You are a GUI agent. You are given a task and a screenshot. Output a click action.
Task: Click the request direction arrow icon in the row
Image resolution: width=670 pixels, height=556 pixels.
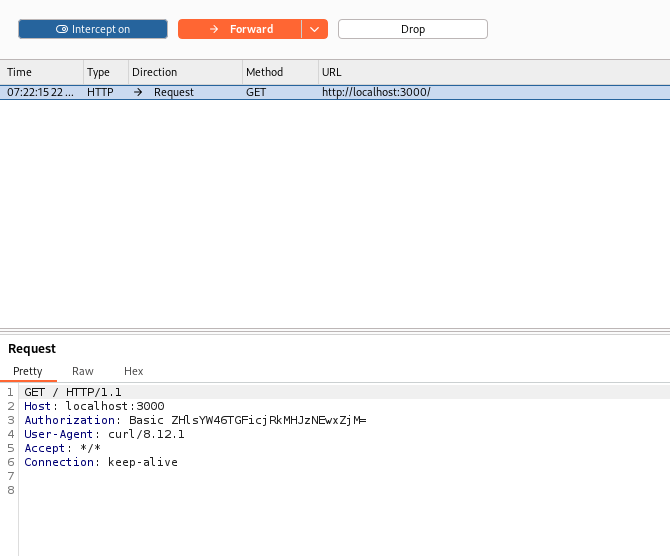[138, 92]
